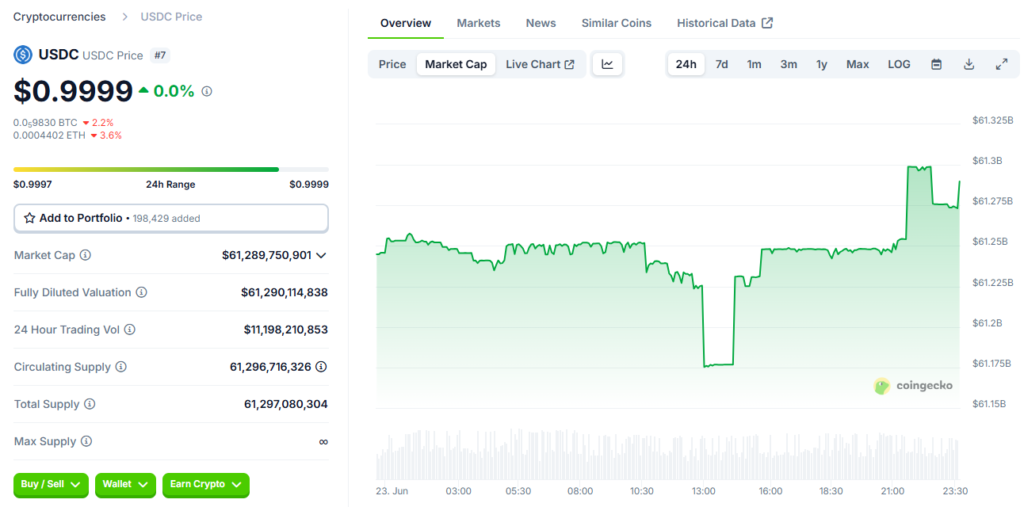Switch chart to Price view
This screenshot has width=1024, height=507.
pyautogui.click(x=392, y=64)
